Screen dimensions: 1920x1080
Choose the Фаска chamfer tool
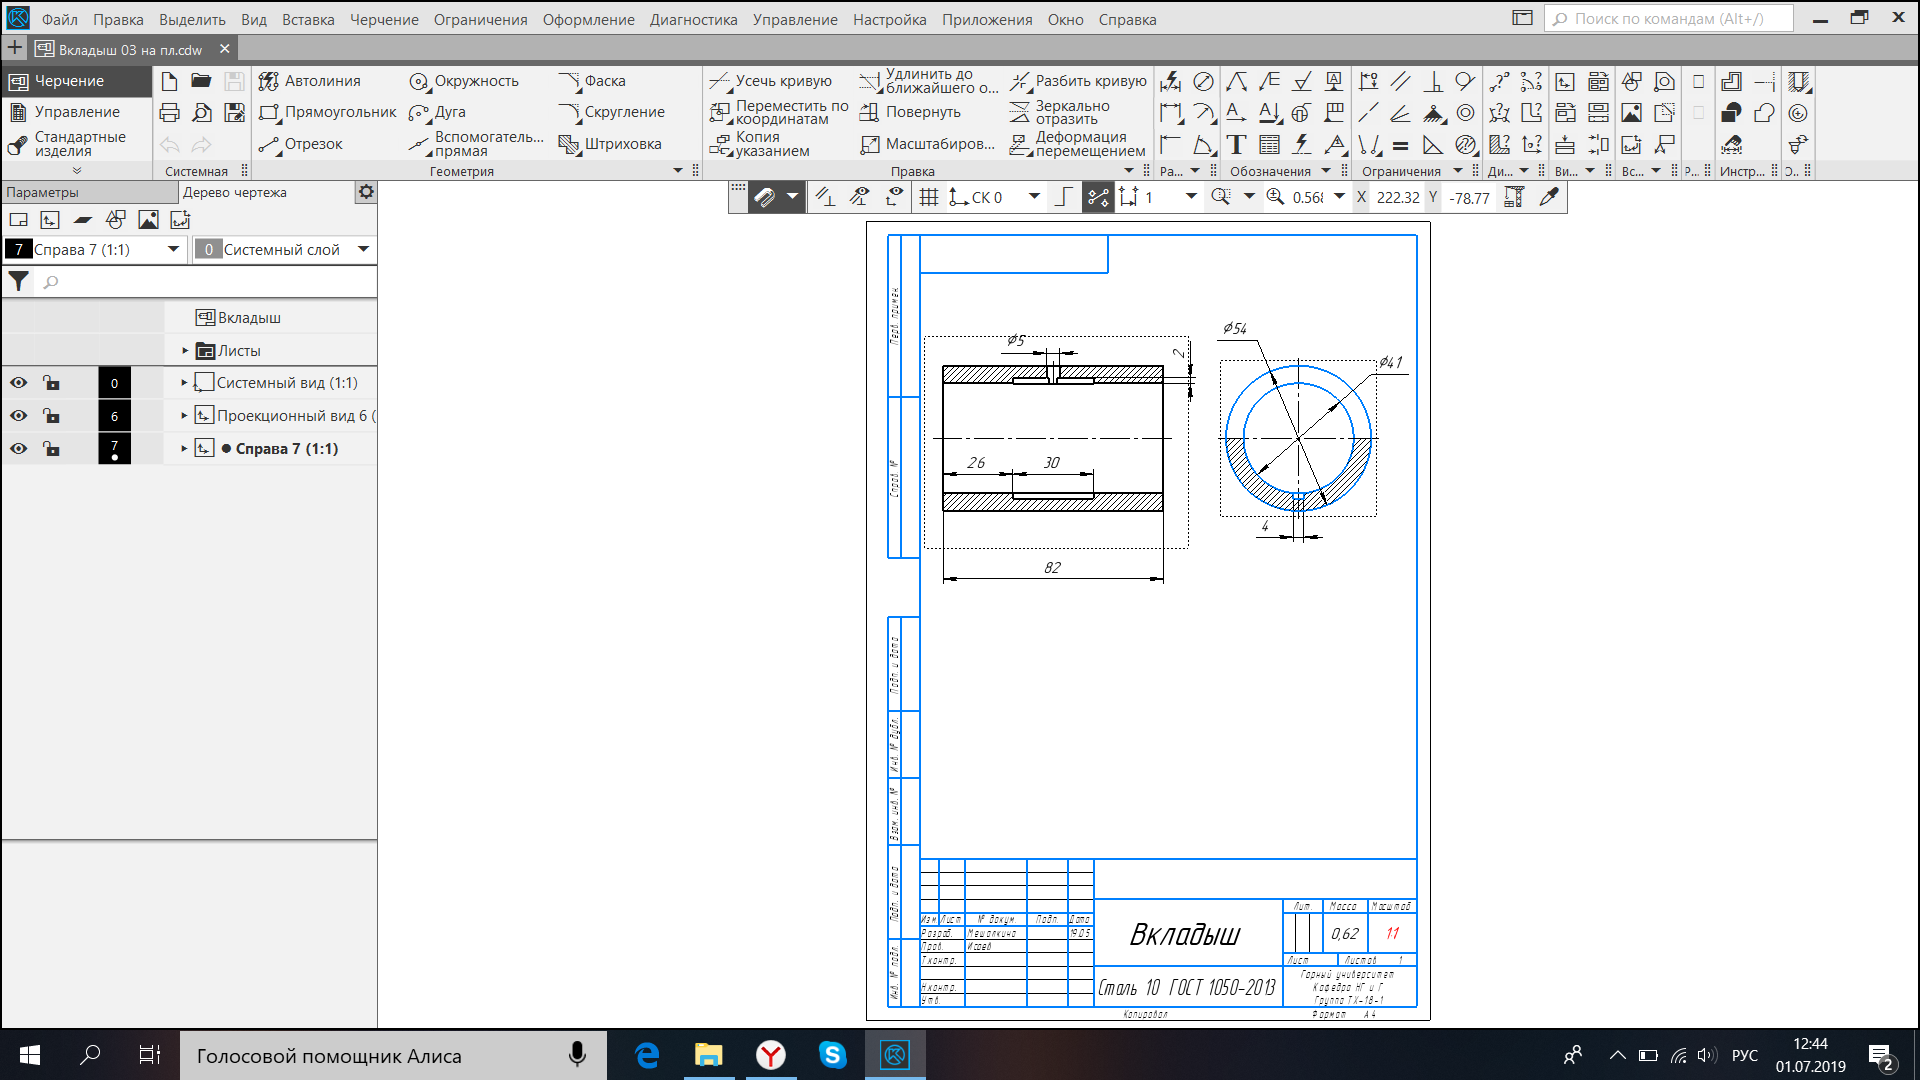click(594, 81)
